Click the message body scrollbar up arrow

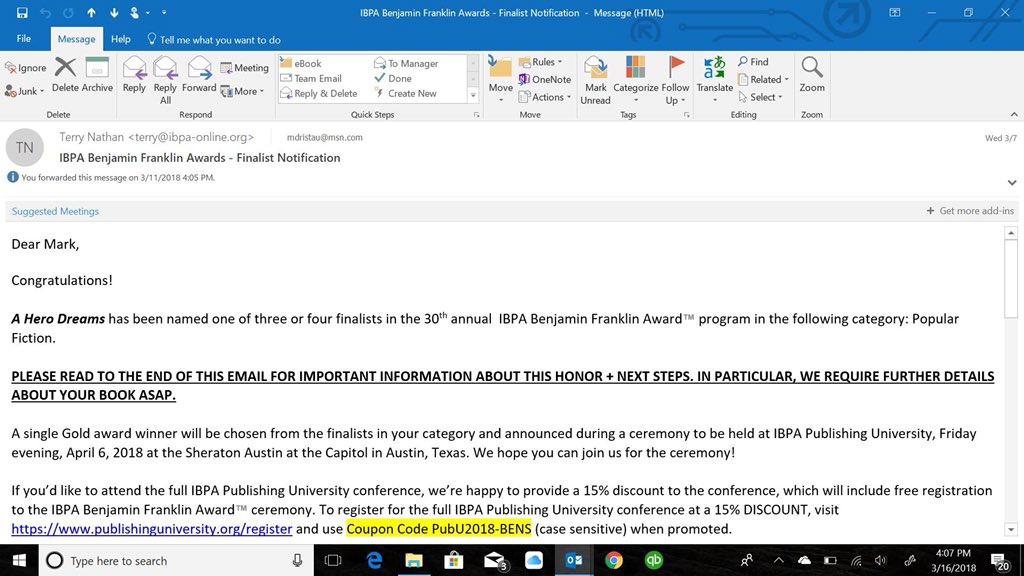pos(1011,232)
